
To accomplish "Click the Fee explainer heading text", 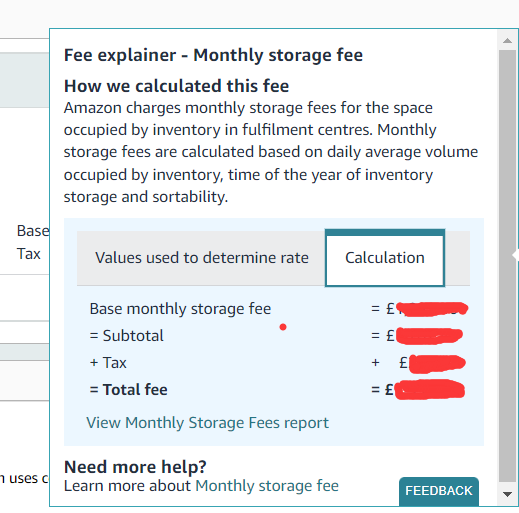I will [x=213, y=55].
